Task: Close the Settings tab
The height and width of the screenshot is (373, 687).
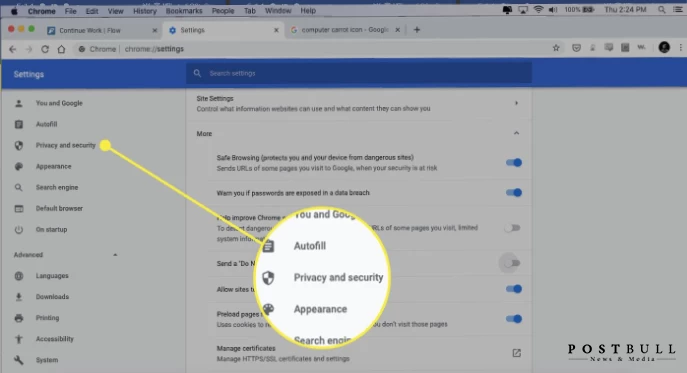Action: [276, 30]
